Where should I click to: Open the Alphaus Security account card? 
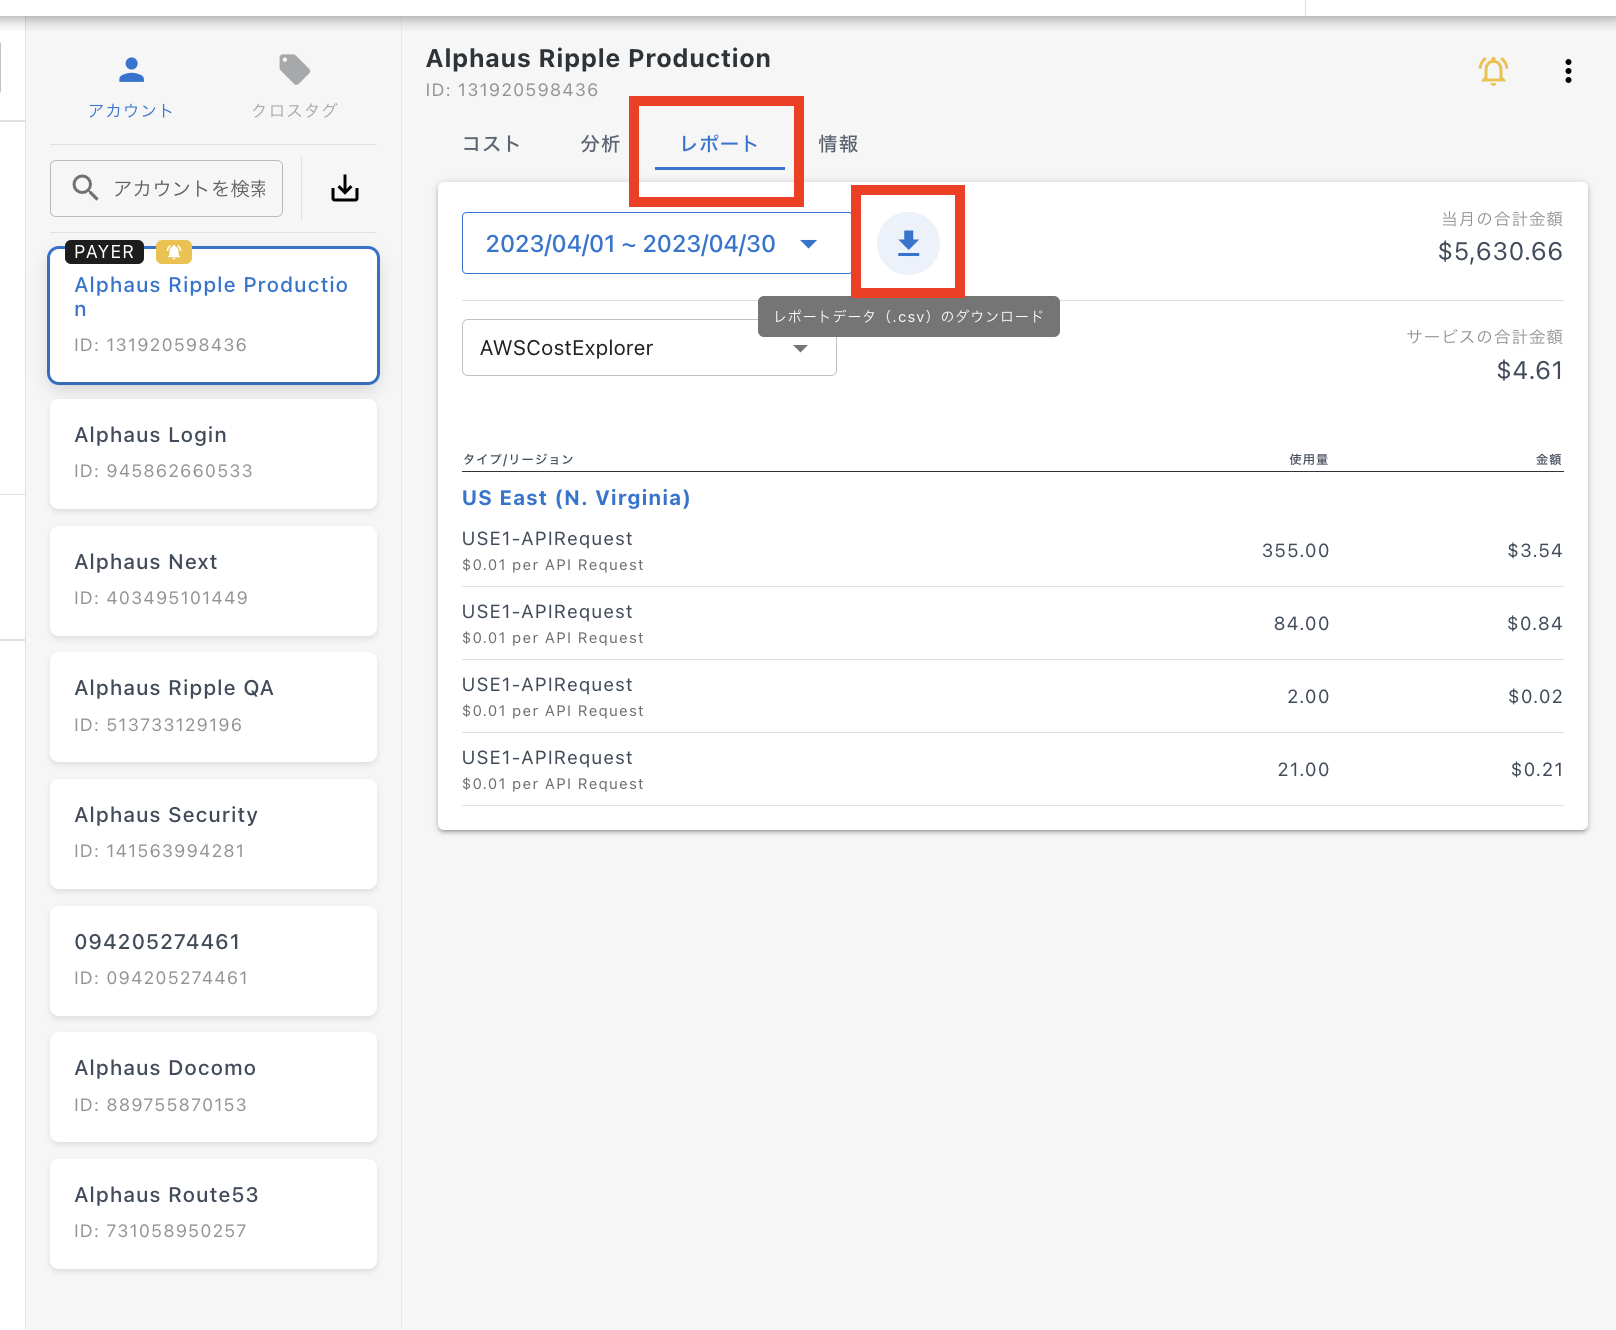213,833
